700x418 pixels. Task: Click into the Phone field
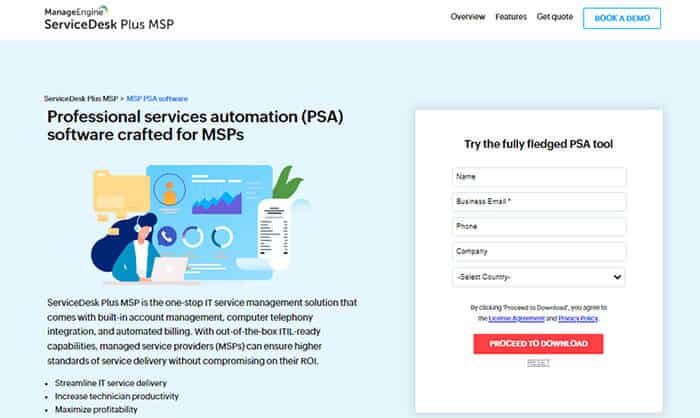(x=539, y=226)
